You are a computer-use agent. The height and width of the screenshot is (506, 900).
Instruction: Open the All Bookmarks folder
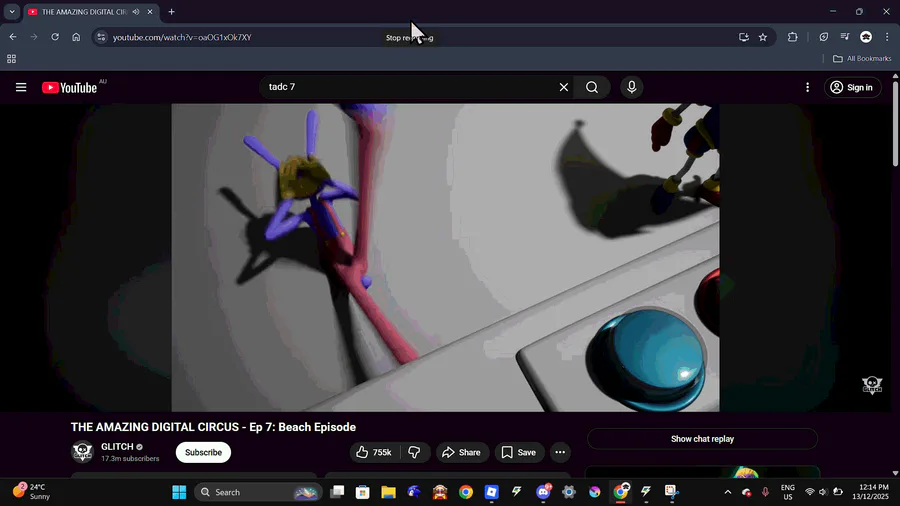(862, 59)
